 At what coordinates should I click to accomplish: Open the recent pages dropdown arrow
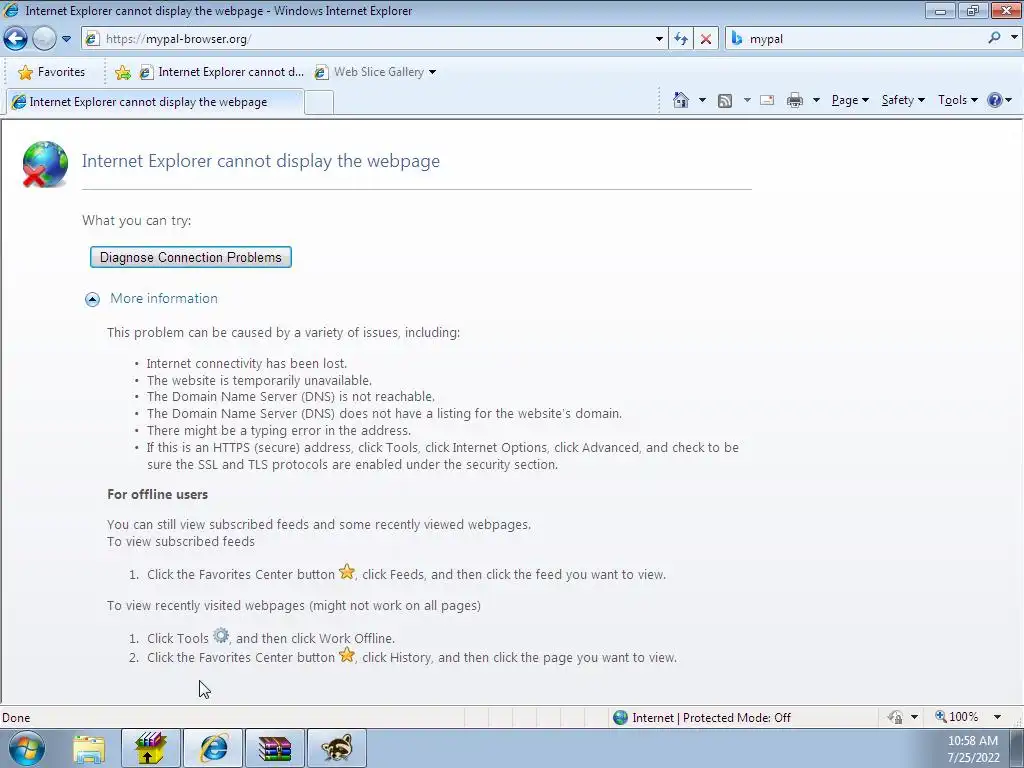pos(67,39)
